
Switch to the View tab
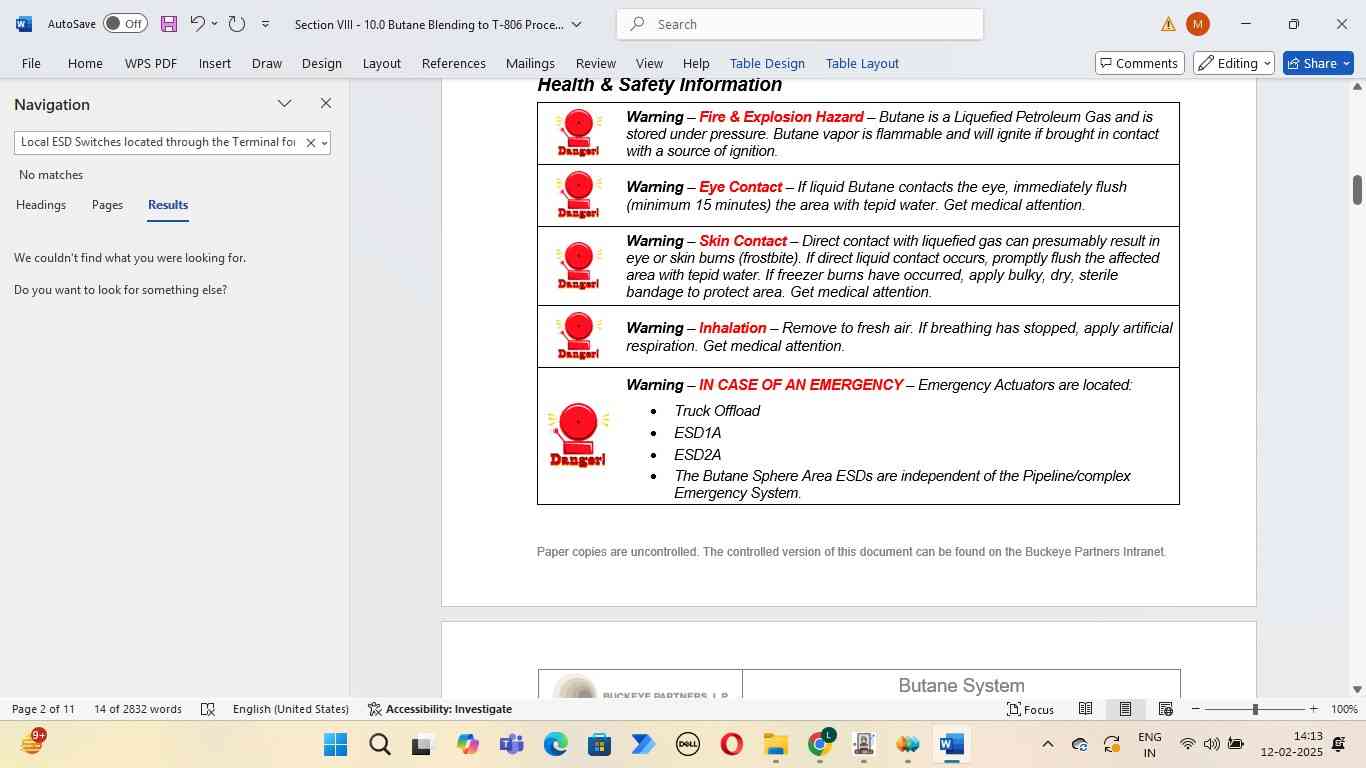point(649,63)
